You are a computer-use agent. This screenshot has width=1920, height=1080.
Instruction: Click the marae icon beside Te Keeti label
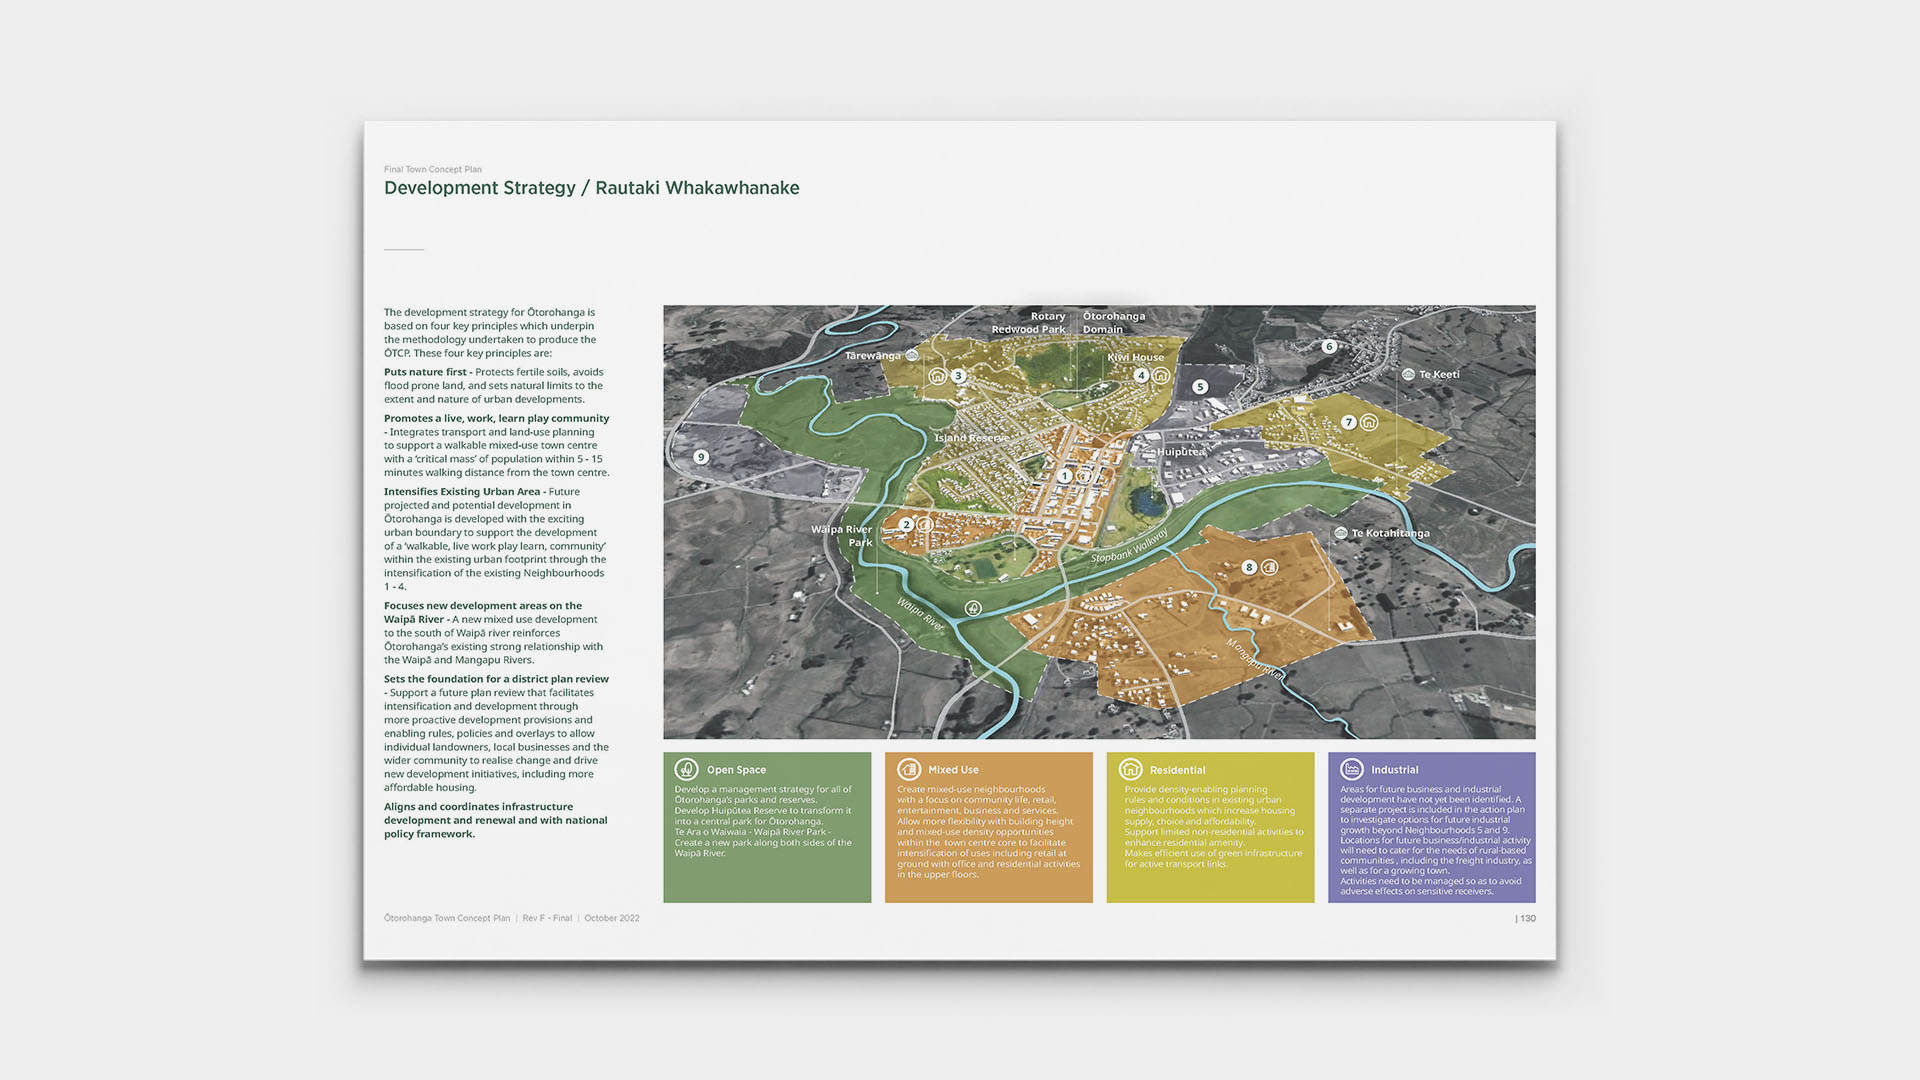tap(1408, 374)
